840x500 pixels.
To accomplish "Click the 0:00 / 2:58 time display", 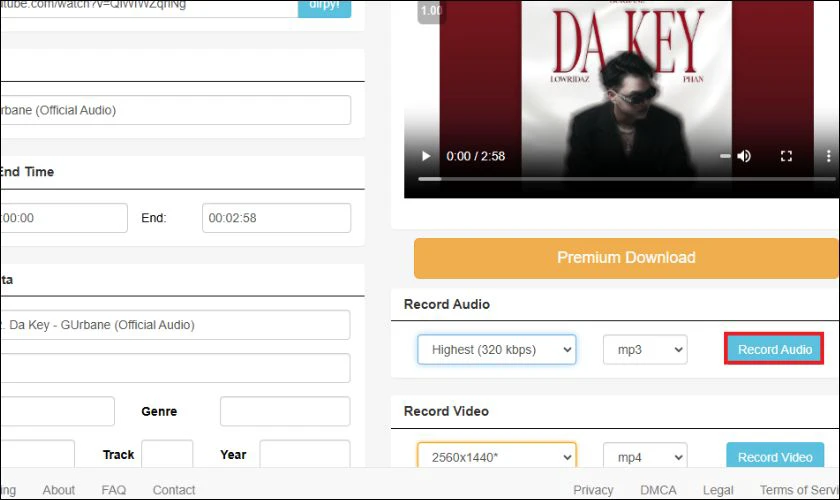I will 476,156.
